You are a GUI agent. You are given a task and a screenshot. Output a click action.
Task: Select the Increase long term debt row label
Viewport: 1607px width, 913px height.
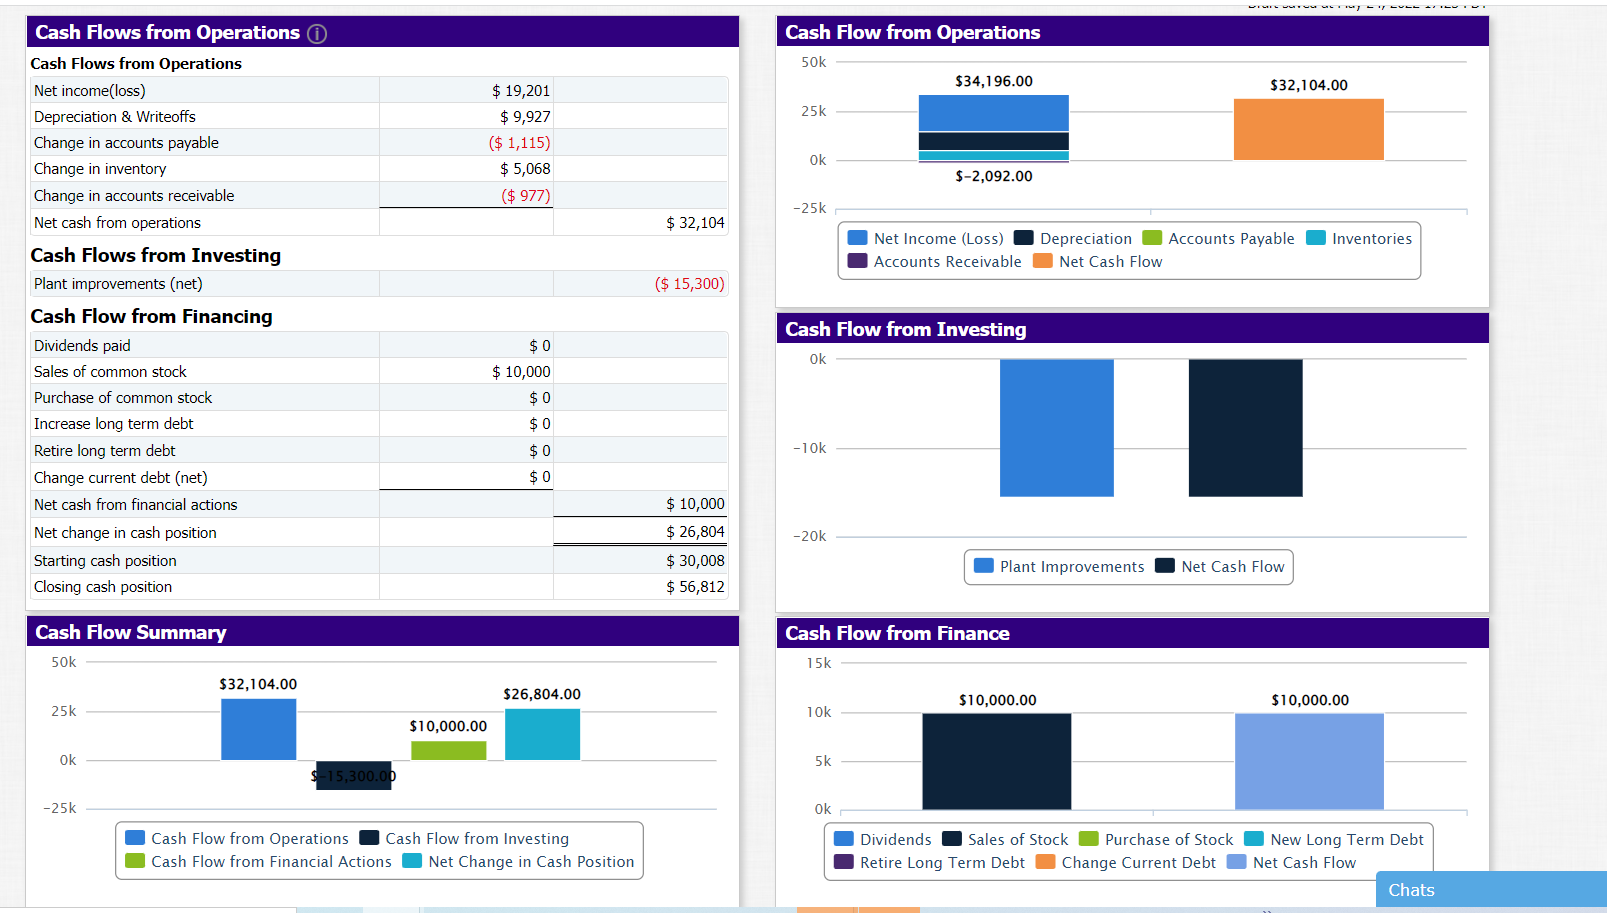coord(113,423)
